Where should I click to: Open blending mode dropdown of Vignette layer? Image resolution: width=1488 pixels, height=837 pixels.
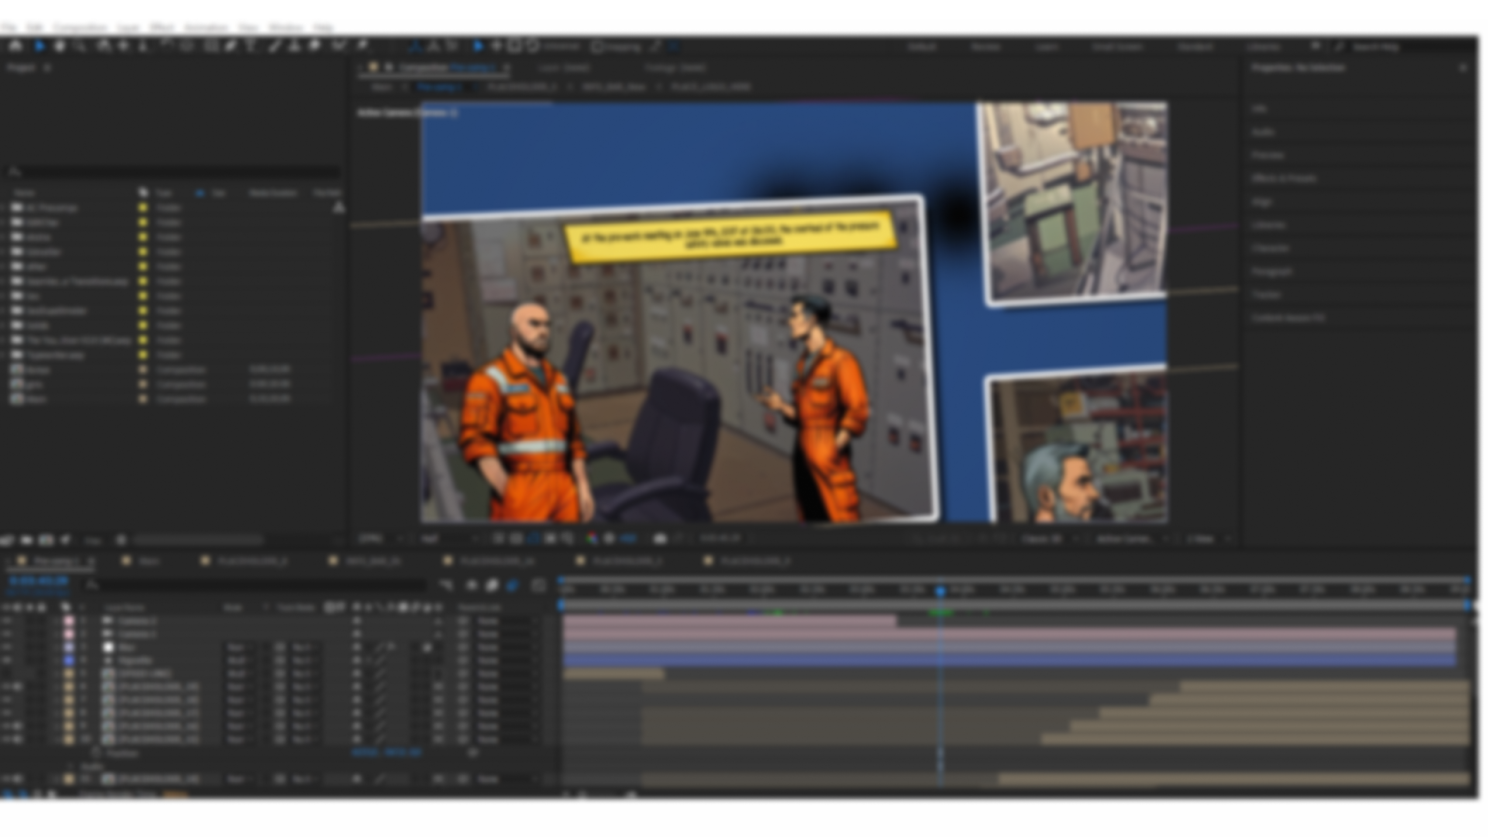(x=241, y=660)
